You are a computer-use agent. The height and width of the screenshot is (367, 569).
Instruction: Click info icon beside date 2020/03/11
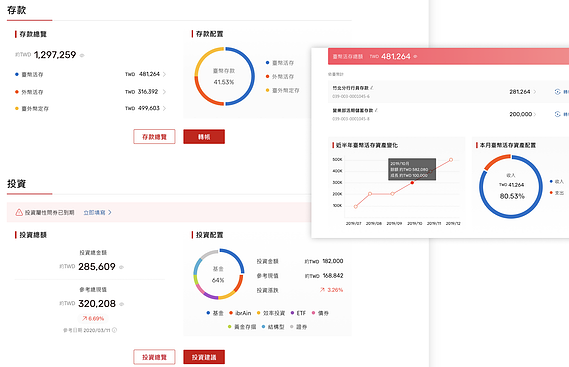114,330
